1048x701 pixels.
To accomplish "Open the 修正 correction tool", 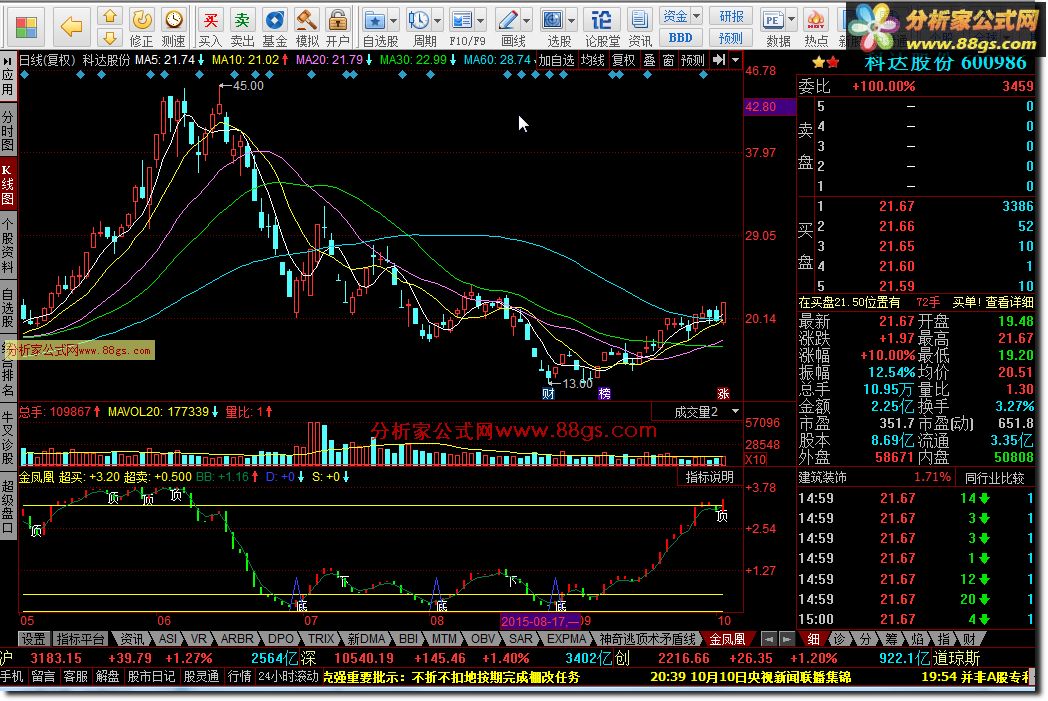I will (141, 27).
